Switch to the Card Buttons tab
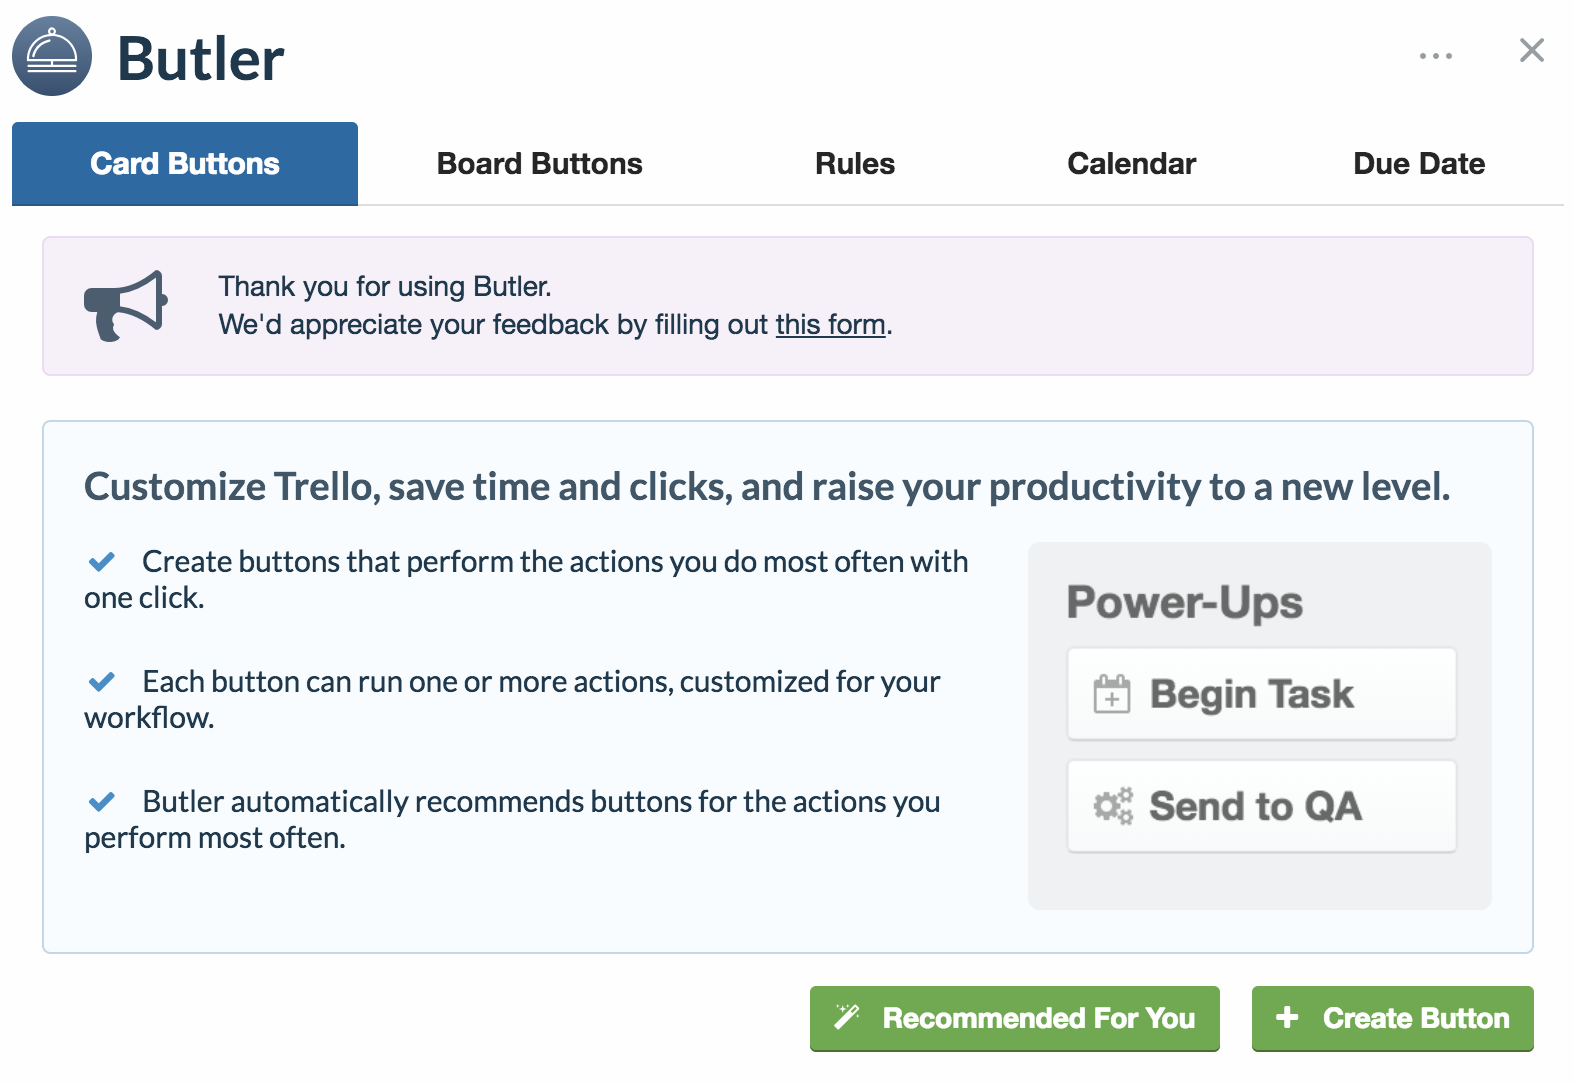This screenshot has height=1084, width=1574. [x=185, y=164]
